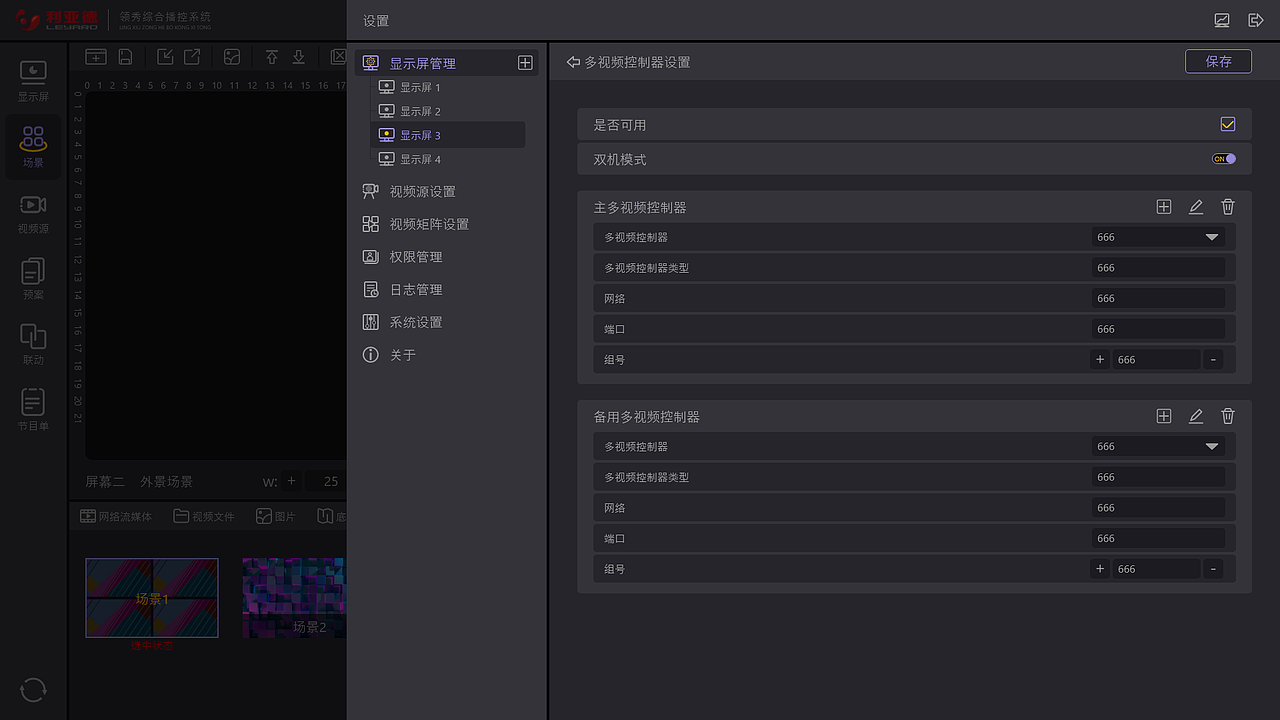This screenshot has height=720, width=1280.
Task: Switch to the 视频文件 source tab
Action: (204, 516)
